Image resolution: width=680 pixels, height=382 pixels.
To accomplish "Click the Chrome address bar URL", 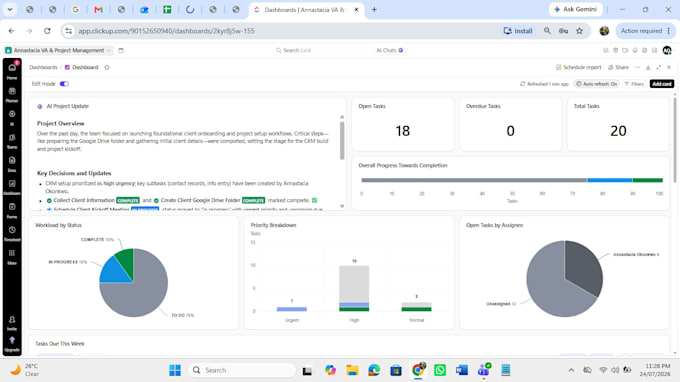I will [167, 31].
